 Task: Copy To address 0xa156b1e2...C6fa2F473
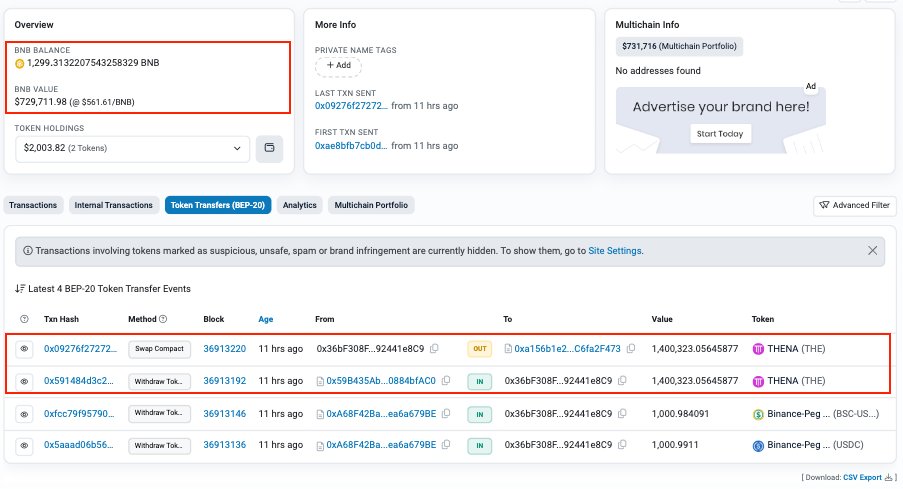631,348
